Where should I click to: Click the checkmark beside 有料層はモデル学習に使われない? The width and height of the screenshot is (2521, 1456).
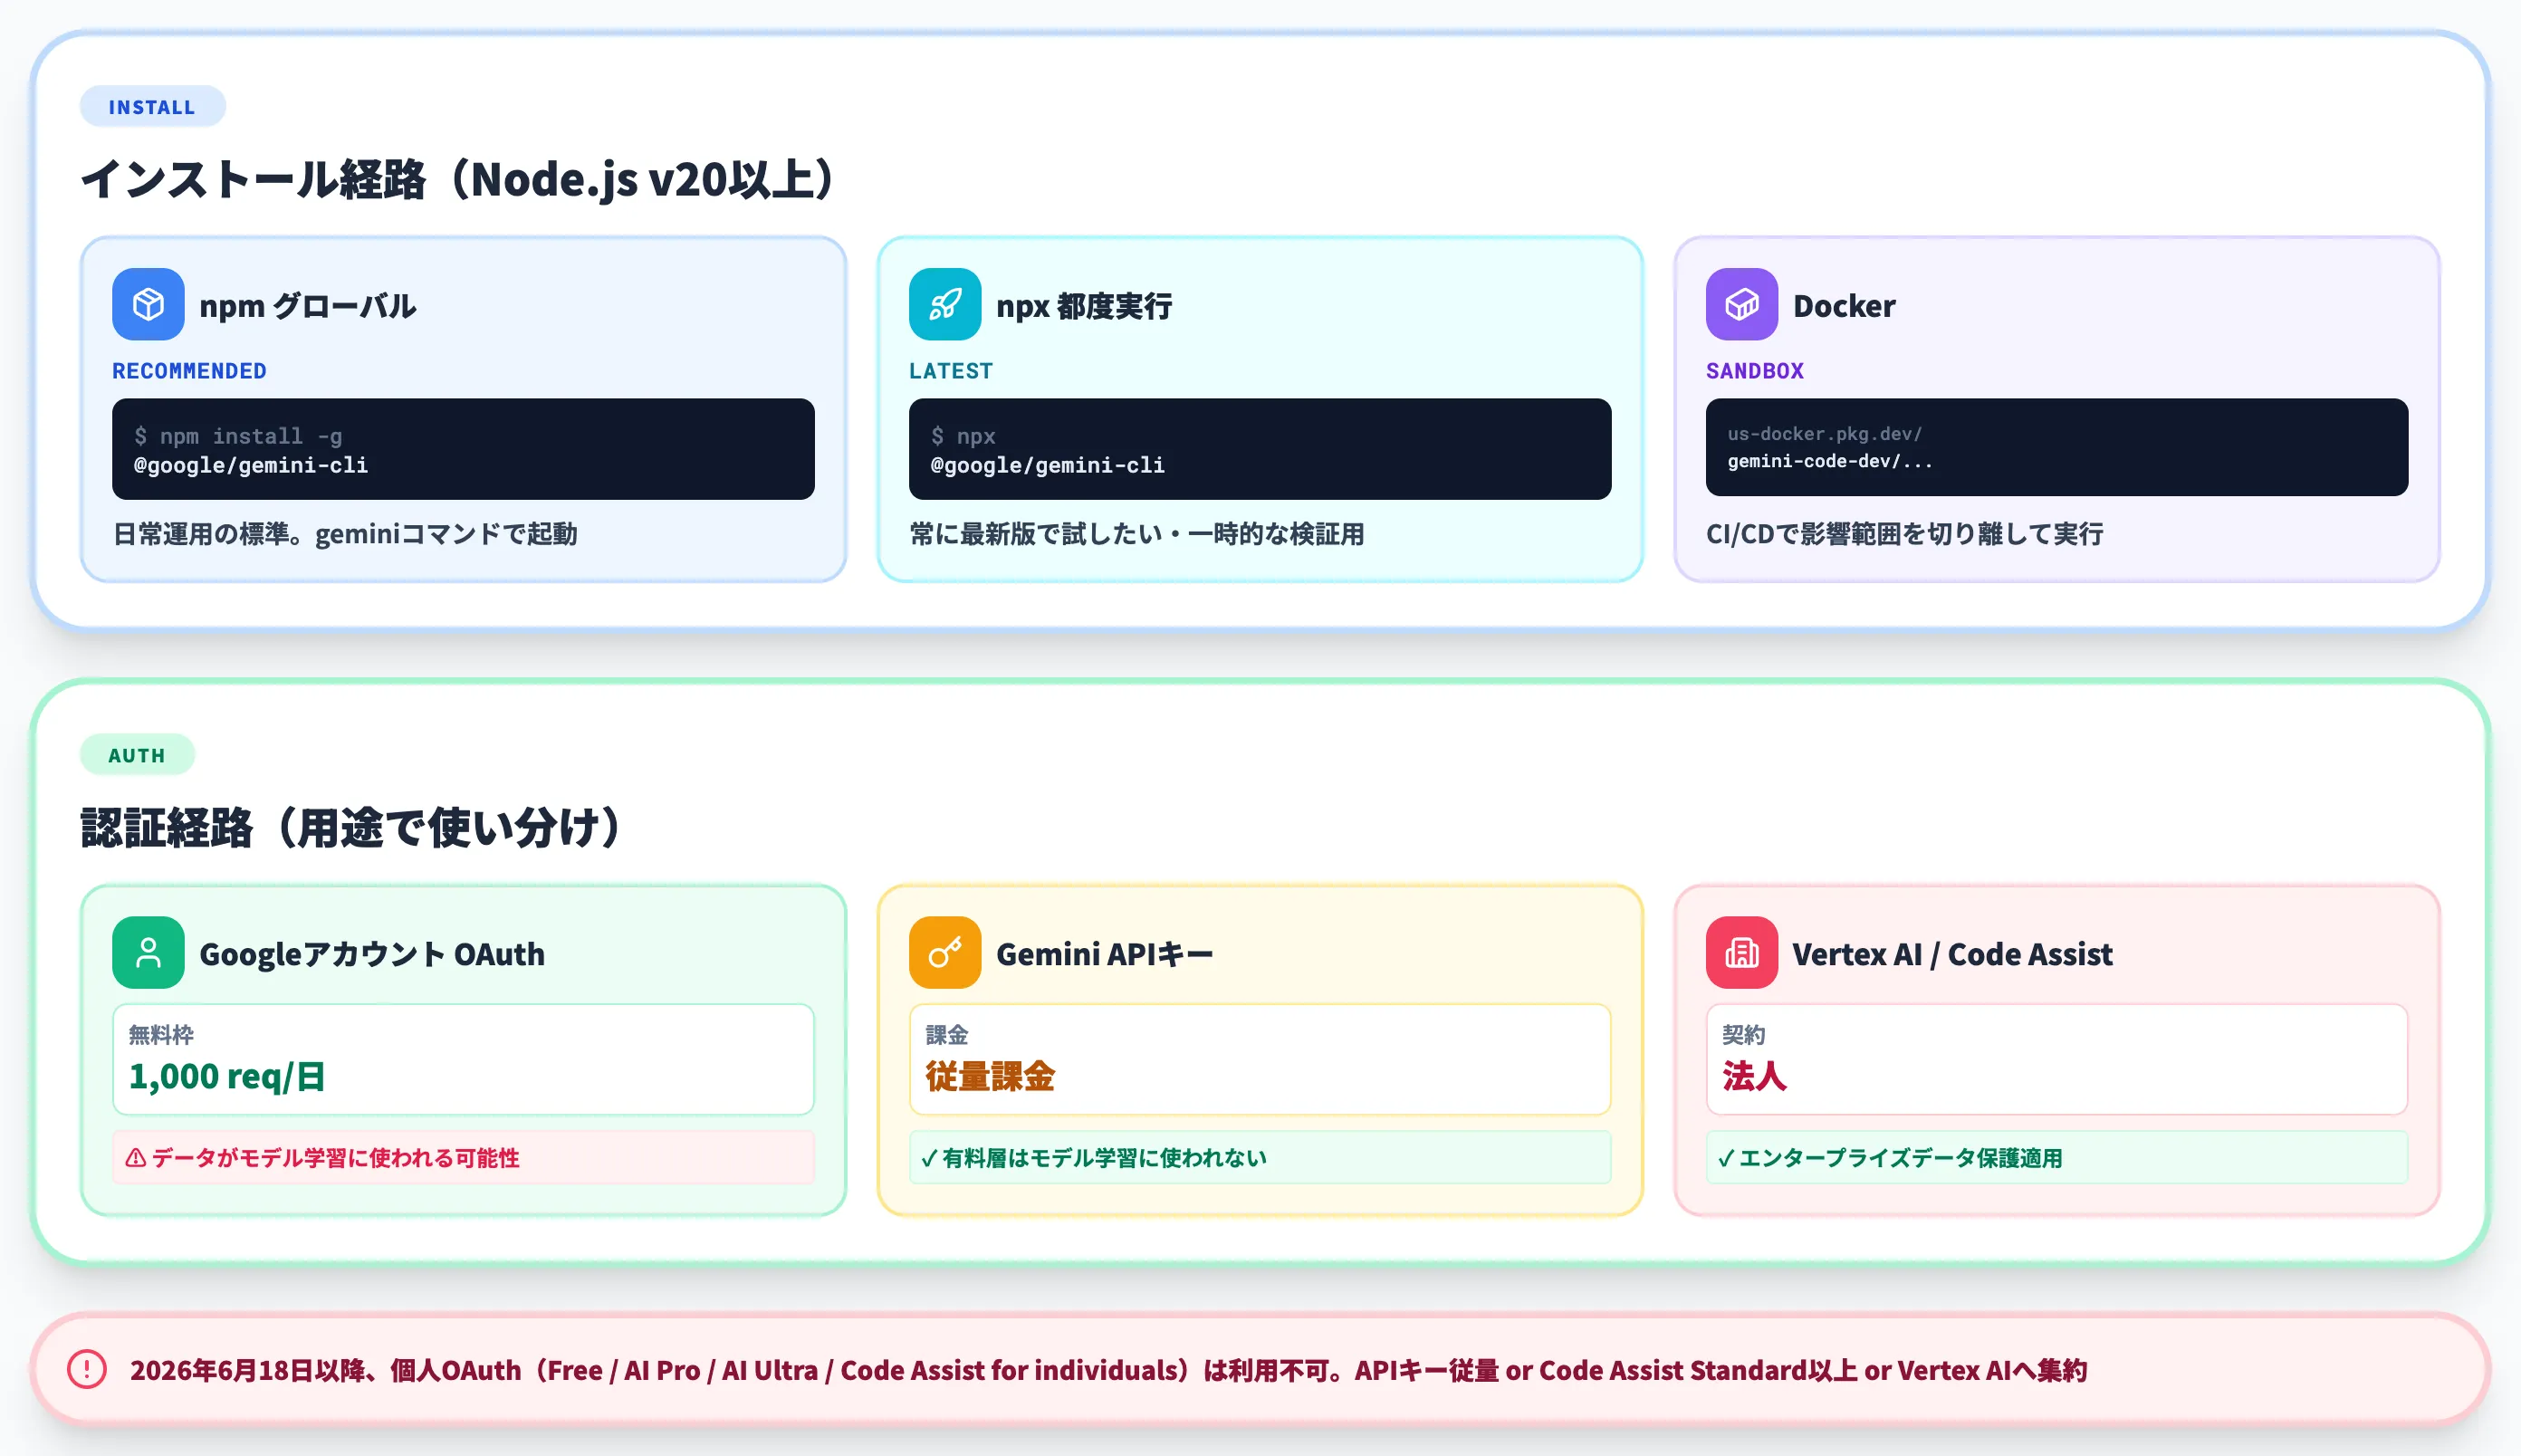(x=929, y=1158)
